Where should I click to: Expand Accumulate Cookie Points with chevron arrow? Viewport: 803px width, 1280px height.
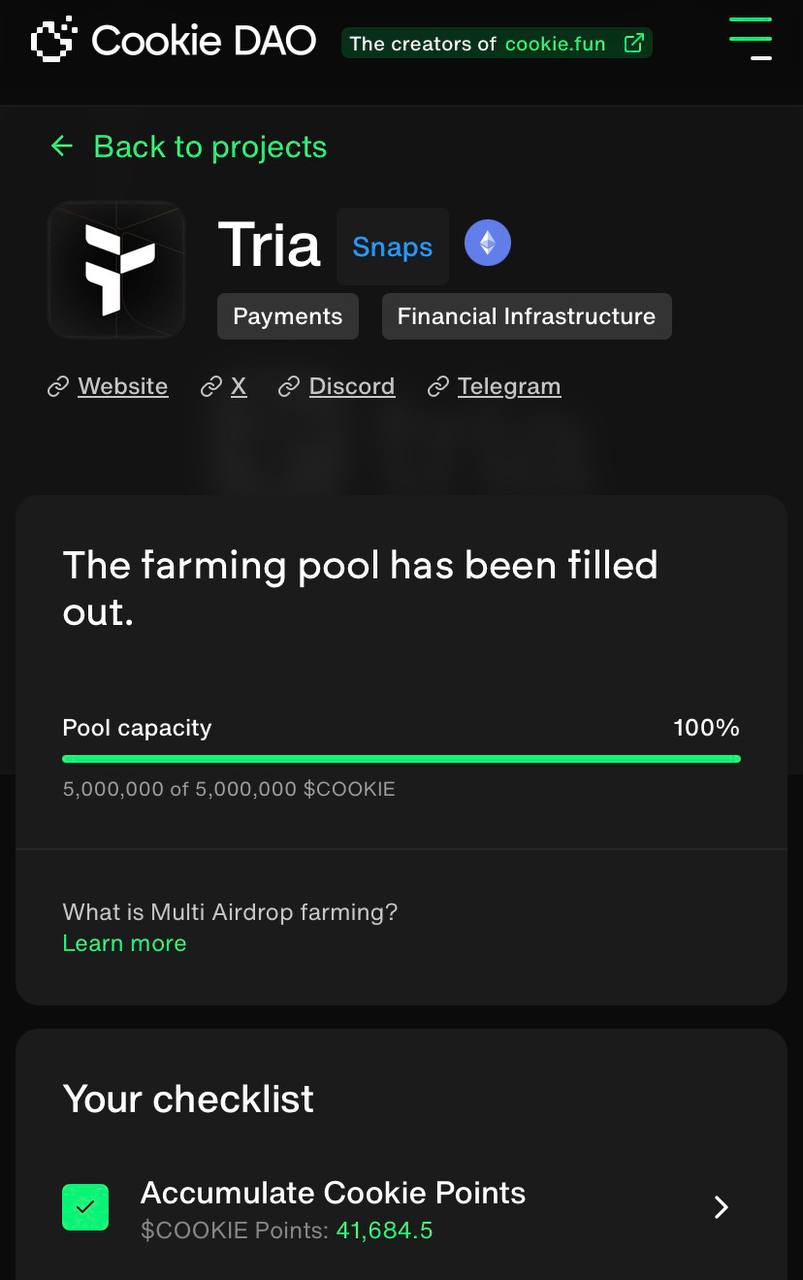(721, 1208)
